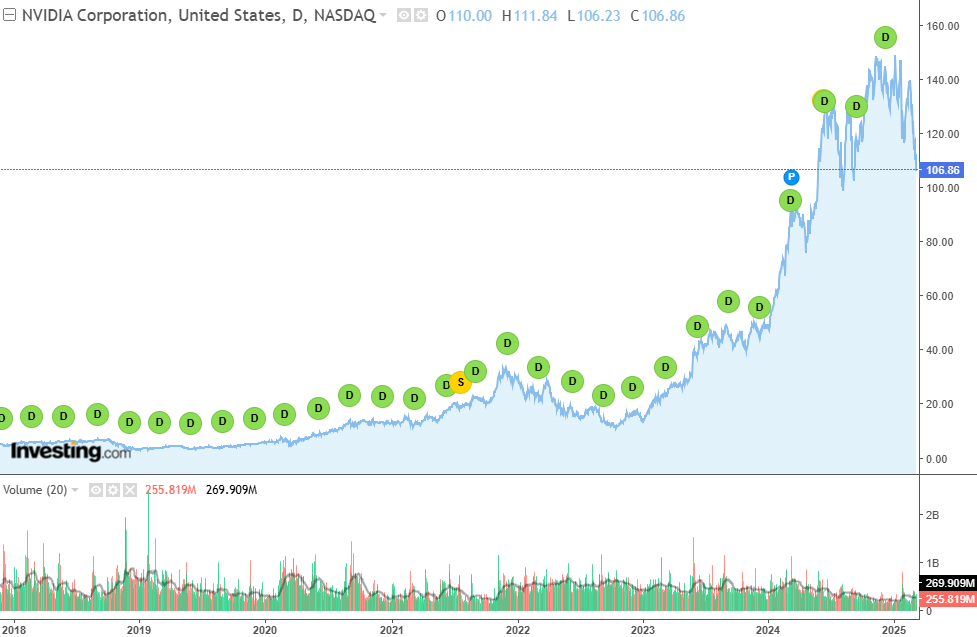This screenshot has height=637, width=977.
Task: Click the 80.00 price axis label
Action: pyautogui.click(x=940, y=242)
